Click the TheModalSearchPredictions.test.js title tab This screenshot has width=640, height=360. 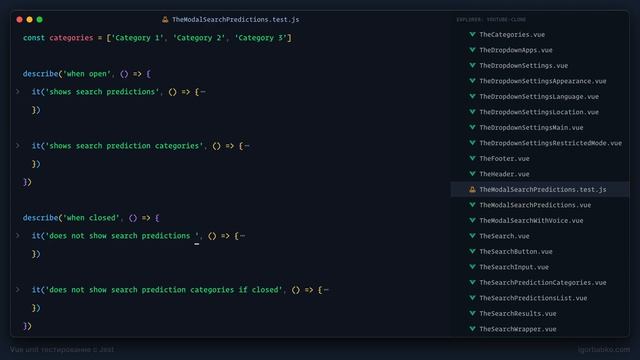coord(236,20)
